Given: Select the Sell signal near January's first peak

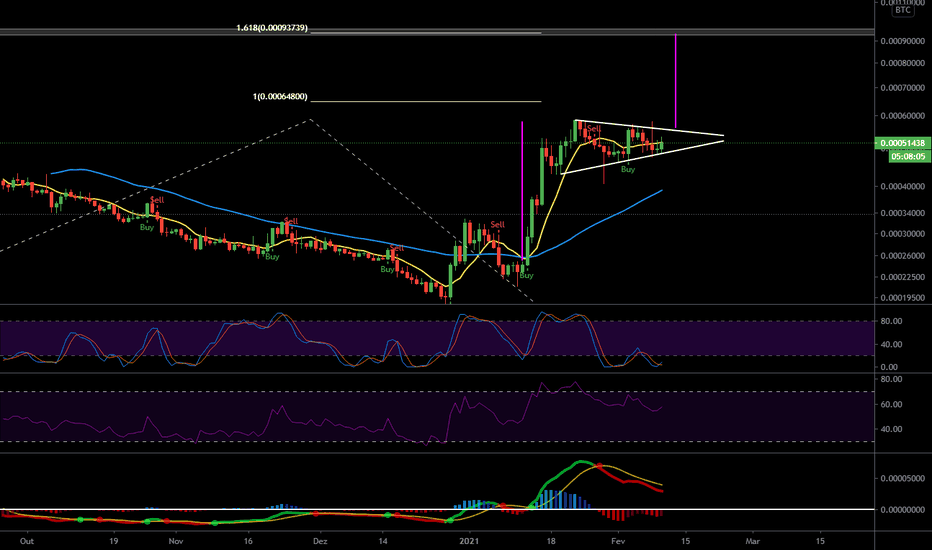Looking at the screenshot, I should click(x=498, y=224).
